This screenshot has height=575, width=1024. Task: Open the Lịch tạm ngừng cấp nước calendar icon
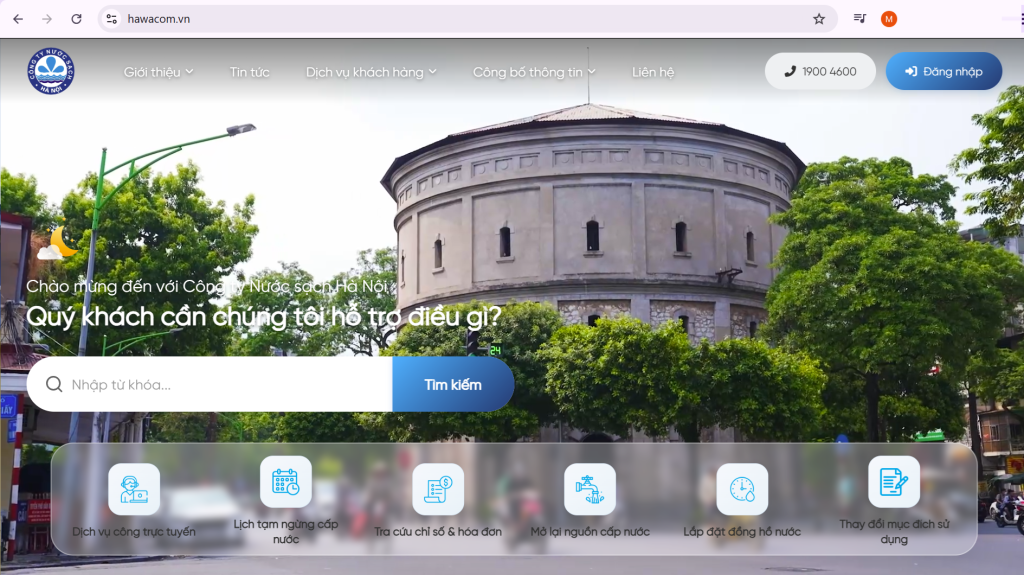(285, 482)
